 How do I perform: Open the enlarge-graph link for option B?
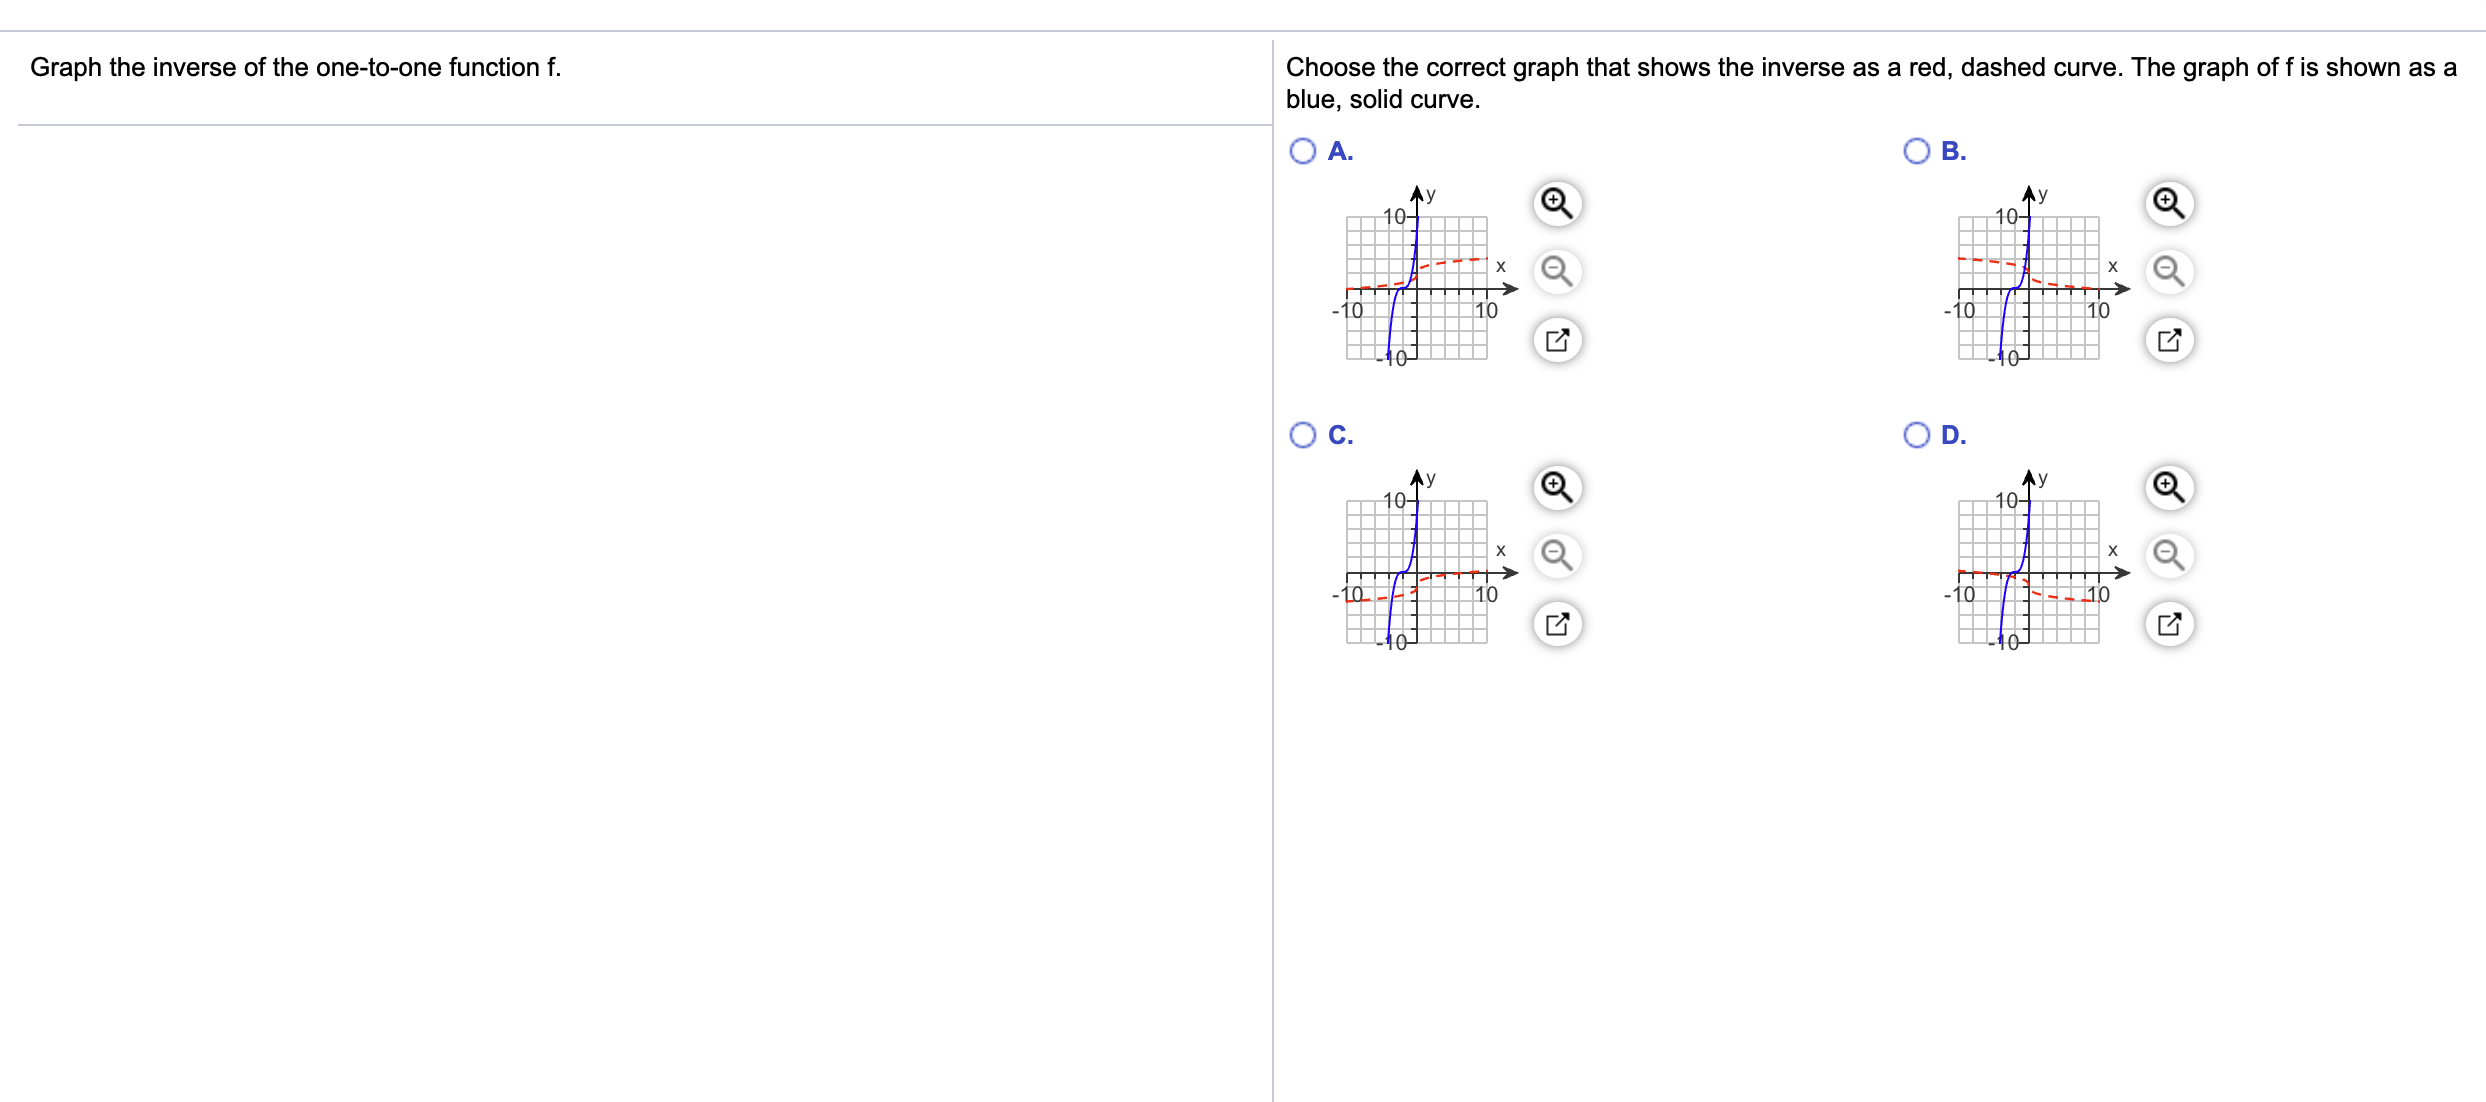[2169, 339]
